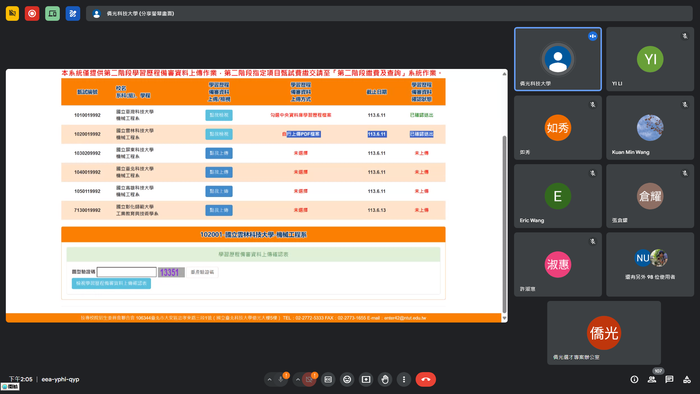Click exam number 1010019992 cell
Screen dimensions: 700x394
[x=87, y=115]
